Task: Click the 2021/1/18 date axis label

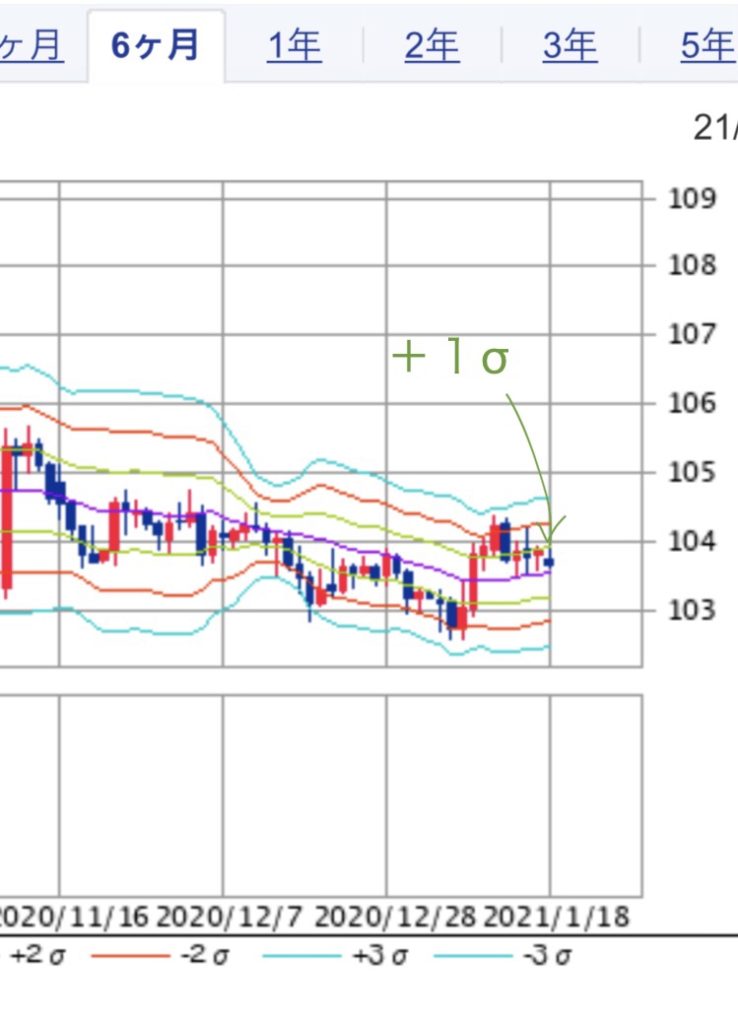Action: [x=556, y=917]
